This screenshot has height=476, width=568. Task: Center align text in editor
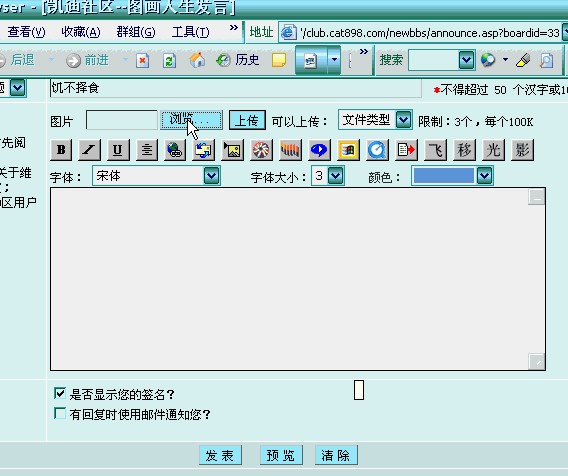pyautogui.click(x=147, y=150)
